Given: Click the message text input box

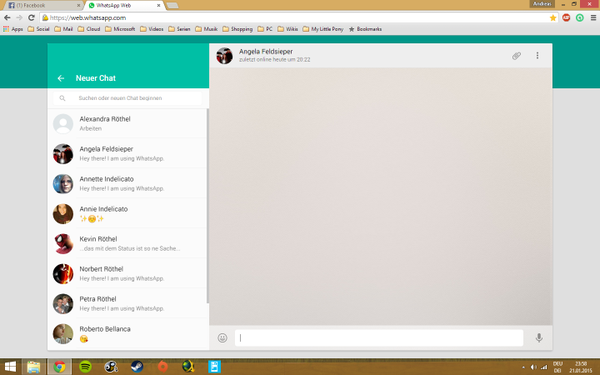Looking at the screenshot, I should [x=379, y=338].
